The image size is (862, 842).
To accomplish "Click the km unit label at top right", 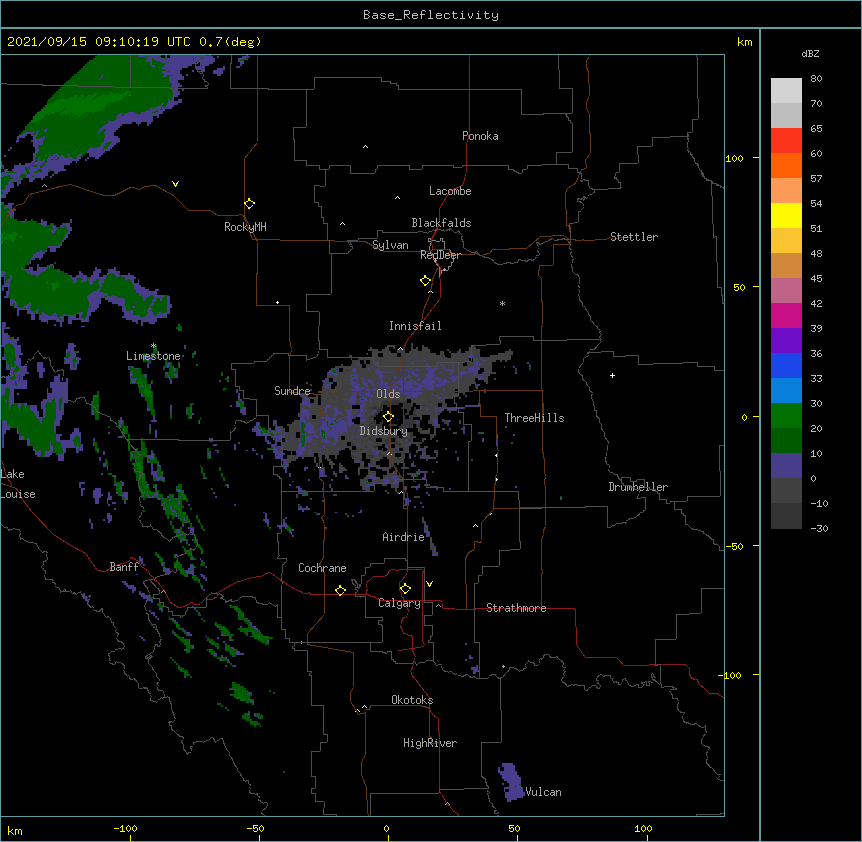I will 745,42.
